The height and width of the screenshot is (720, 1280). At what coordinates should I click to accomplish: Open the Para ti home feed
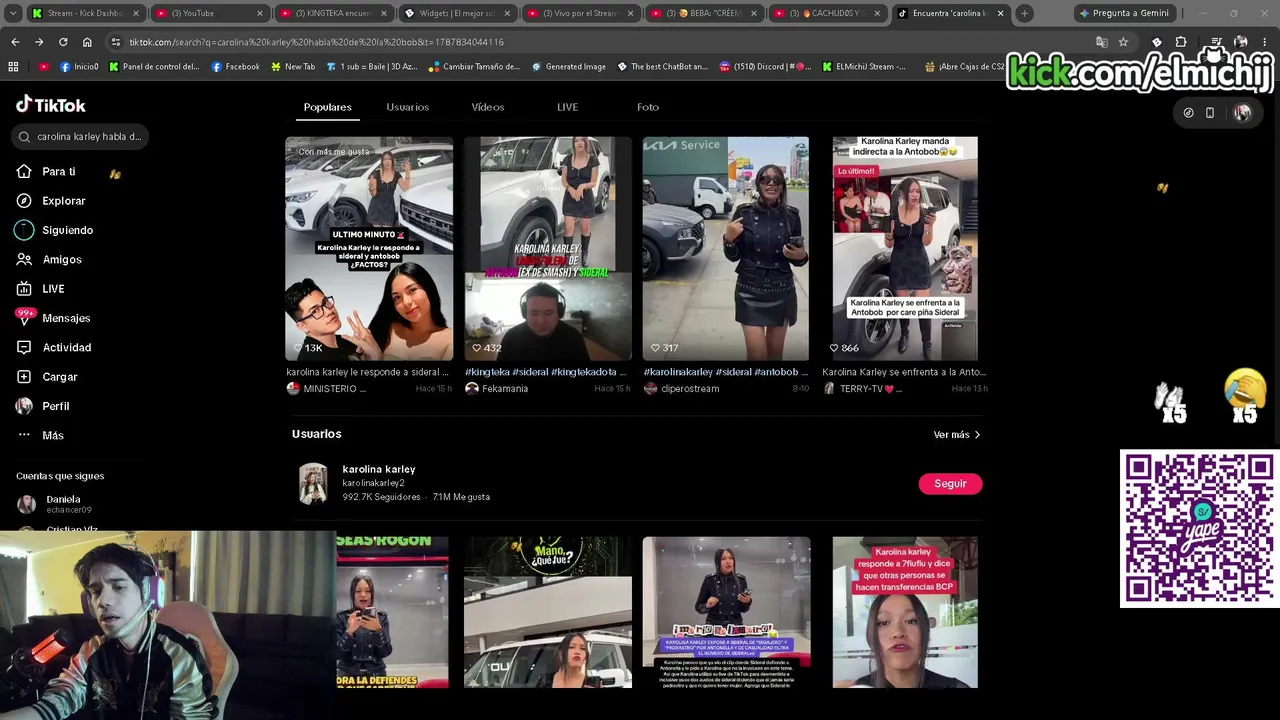pos(59,172)
